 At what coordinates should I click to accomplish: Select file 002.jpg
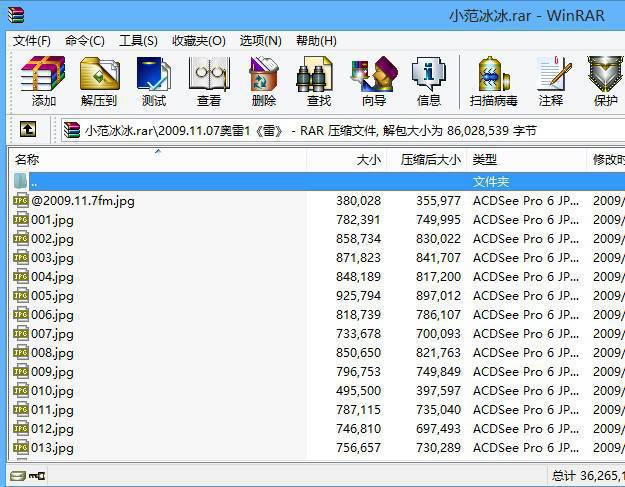click(52, 239)
